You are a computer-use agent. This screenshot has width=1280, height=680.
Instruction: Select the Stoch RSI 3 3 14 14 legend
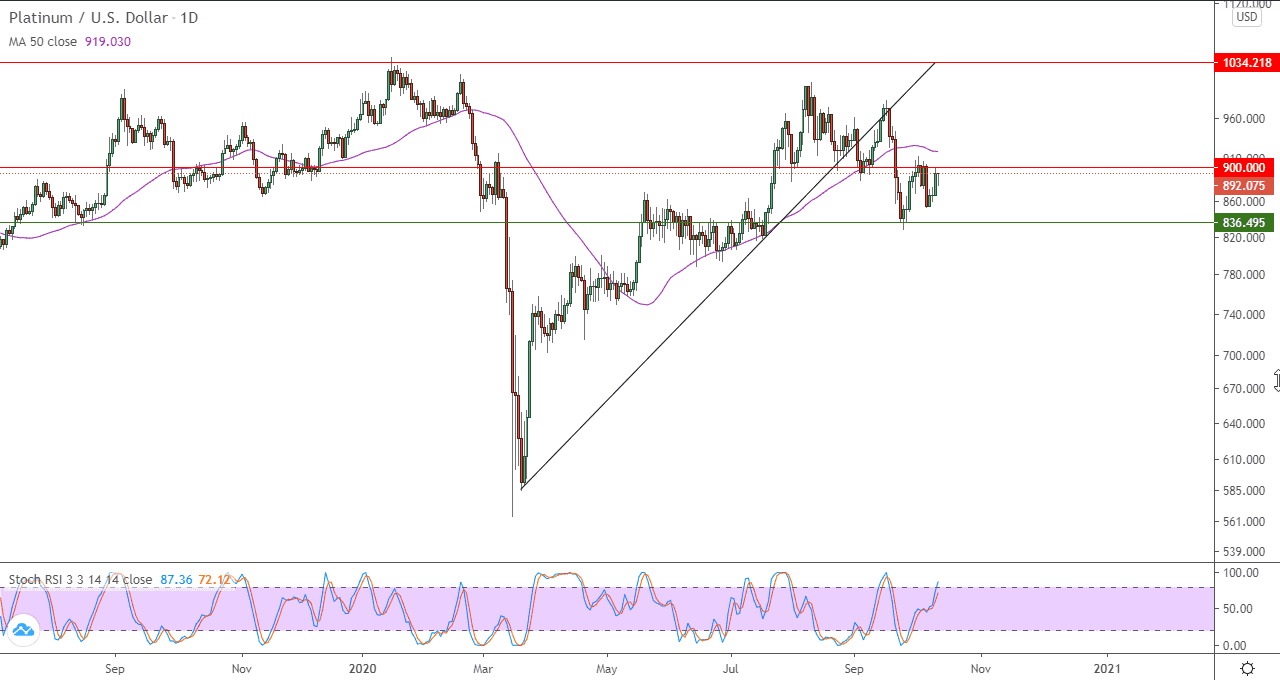[x=80, y=580]
